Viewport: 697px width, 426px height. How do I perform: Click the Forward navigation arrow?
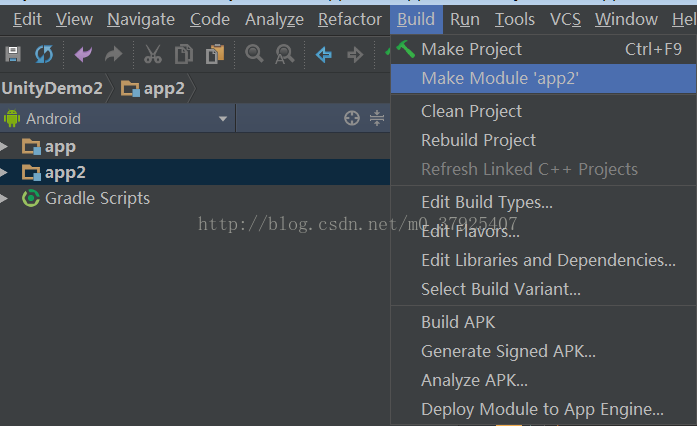coord(355,55)
